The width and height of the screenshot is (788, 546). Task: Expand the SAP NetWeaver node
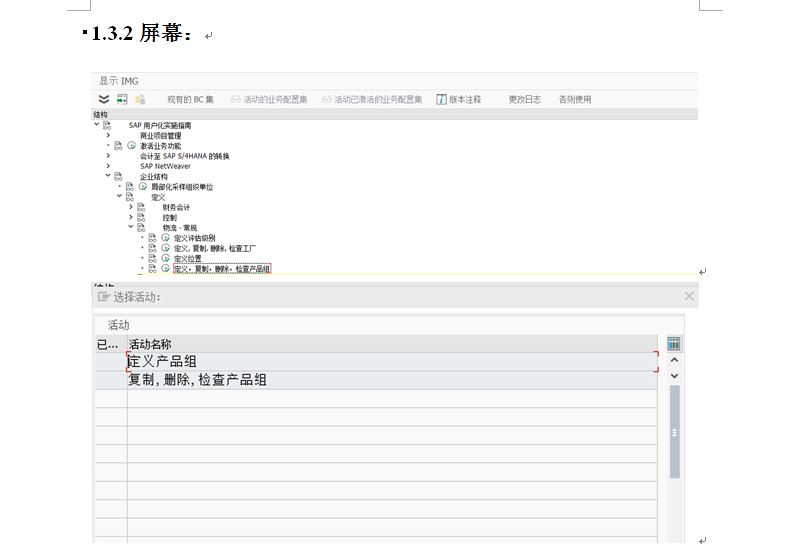[108, 166]
